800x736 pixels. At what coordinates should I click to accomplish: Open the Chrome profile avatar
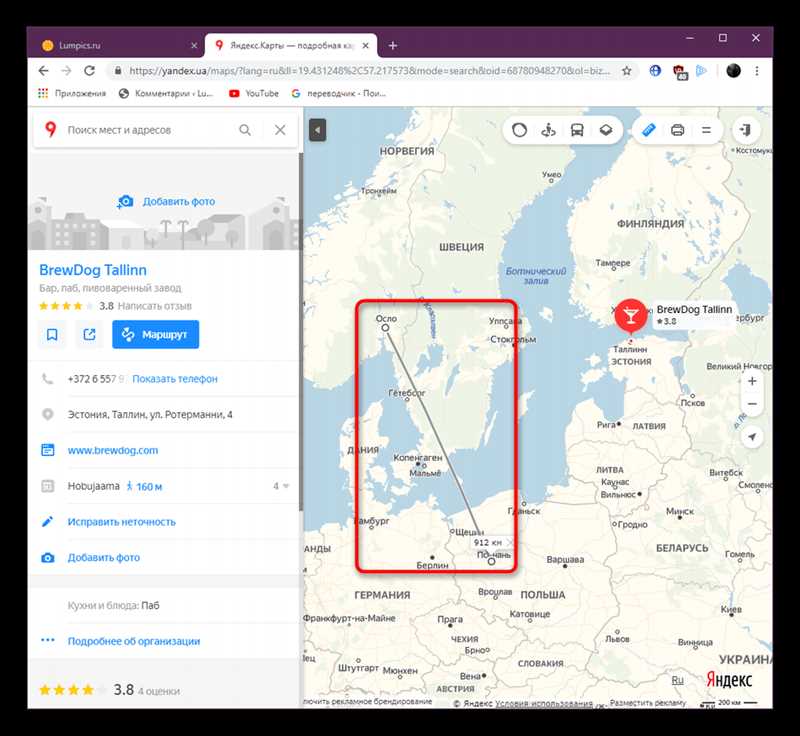pos(733,71)
